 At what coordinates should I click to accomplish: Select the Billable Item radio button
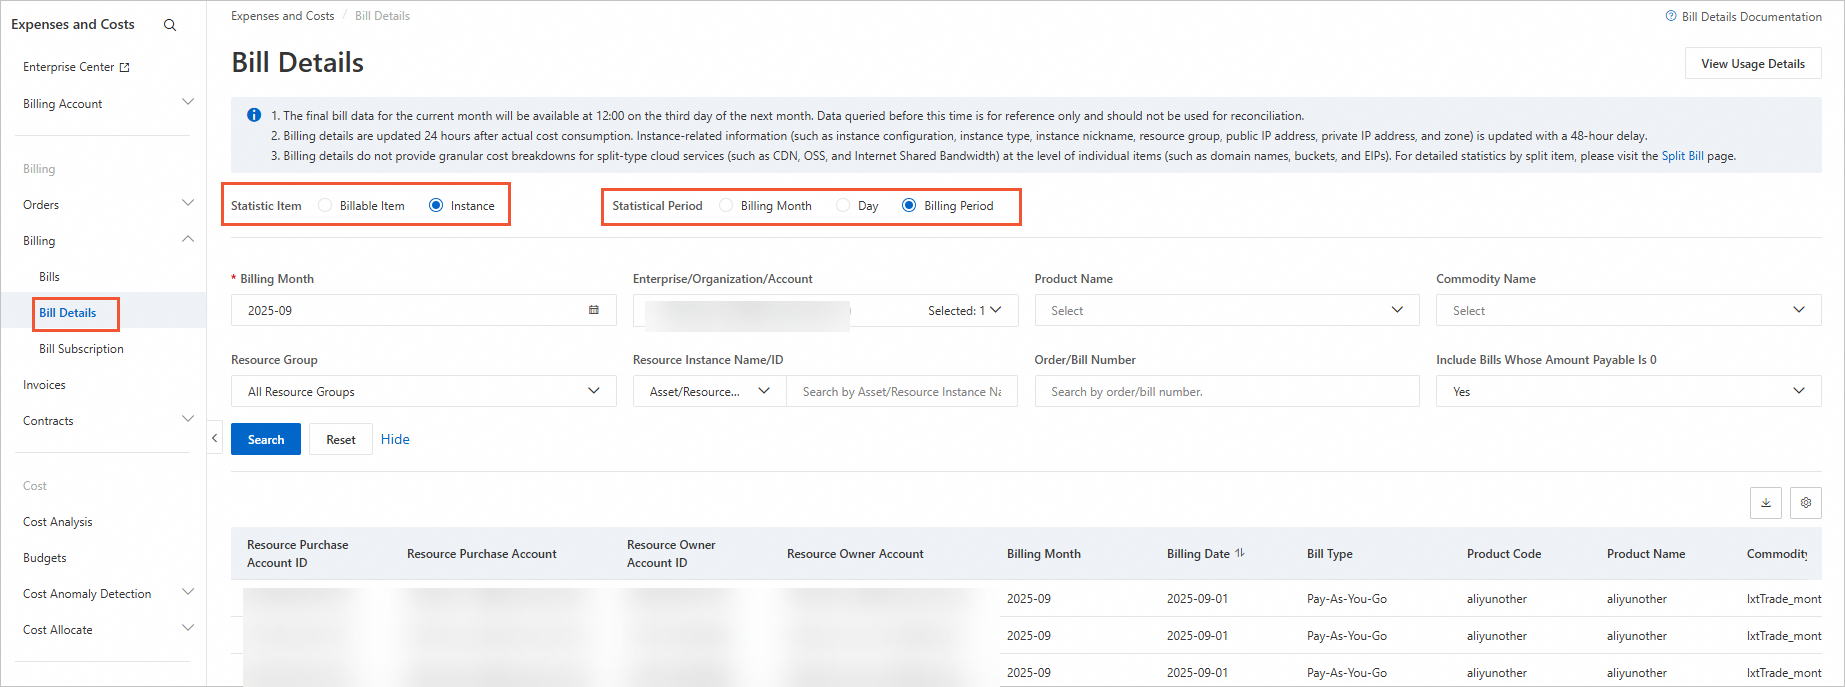[x=325, y=205]
